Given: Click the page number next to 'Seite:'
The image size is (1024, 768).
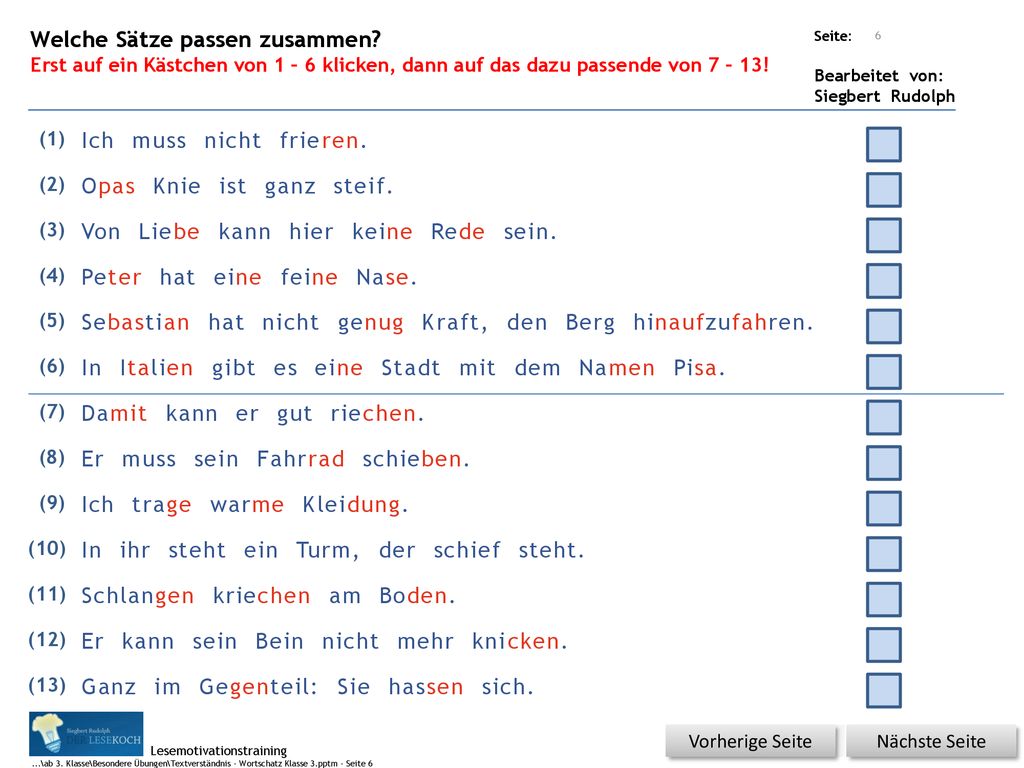Looking at the screenshot, I should (x=878, y=36).
